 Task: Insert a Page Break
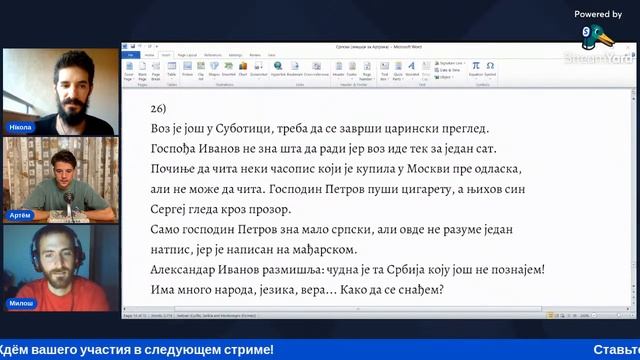point(156,71)
